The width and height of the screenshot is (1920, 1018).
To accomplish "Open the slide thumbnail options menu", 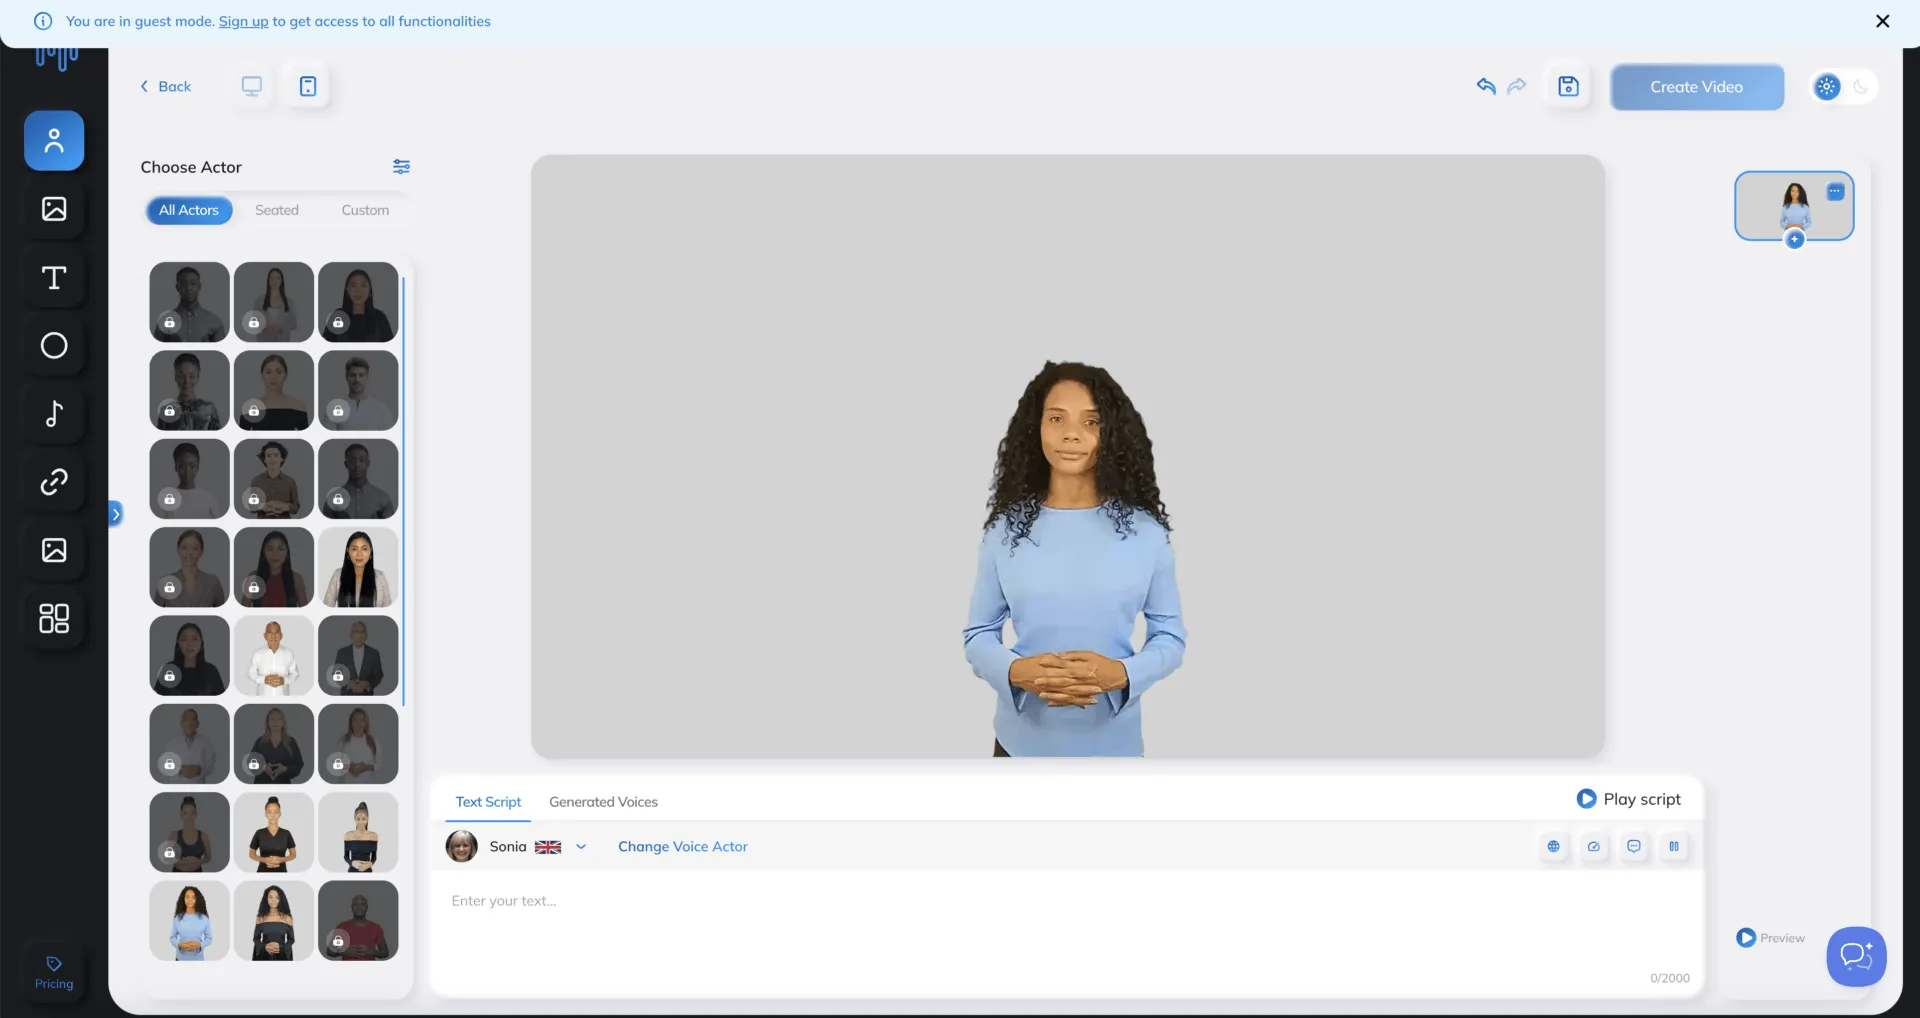I will point(1835,192).
